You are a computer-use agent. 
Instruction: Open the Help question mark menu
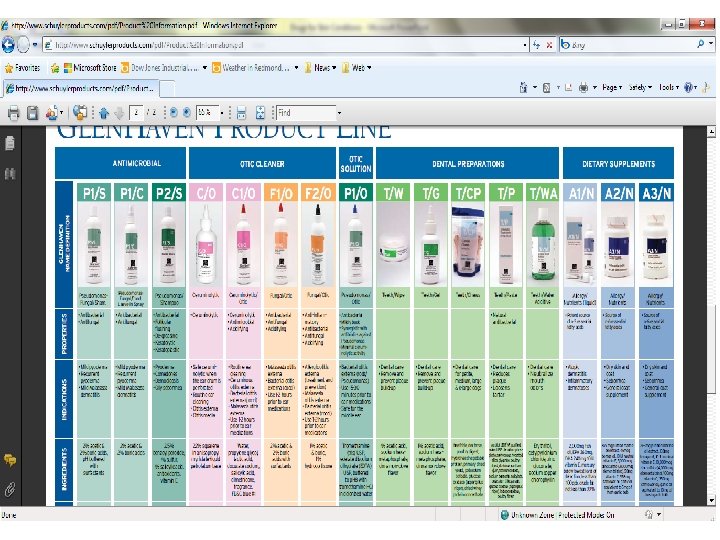pos(690,87)
